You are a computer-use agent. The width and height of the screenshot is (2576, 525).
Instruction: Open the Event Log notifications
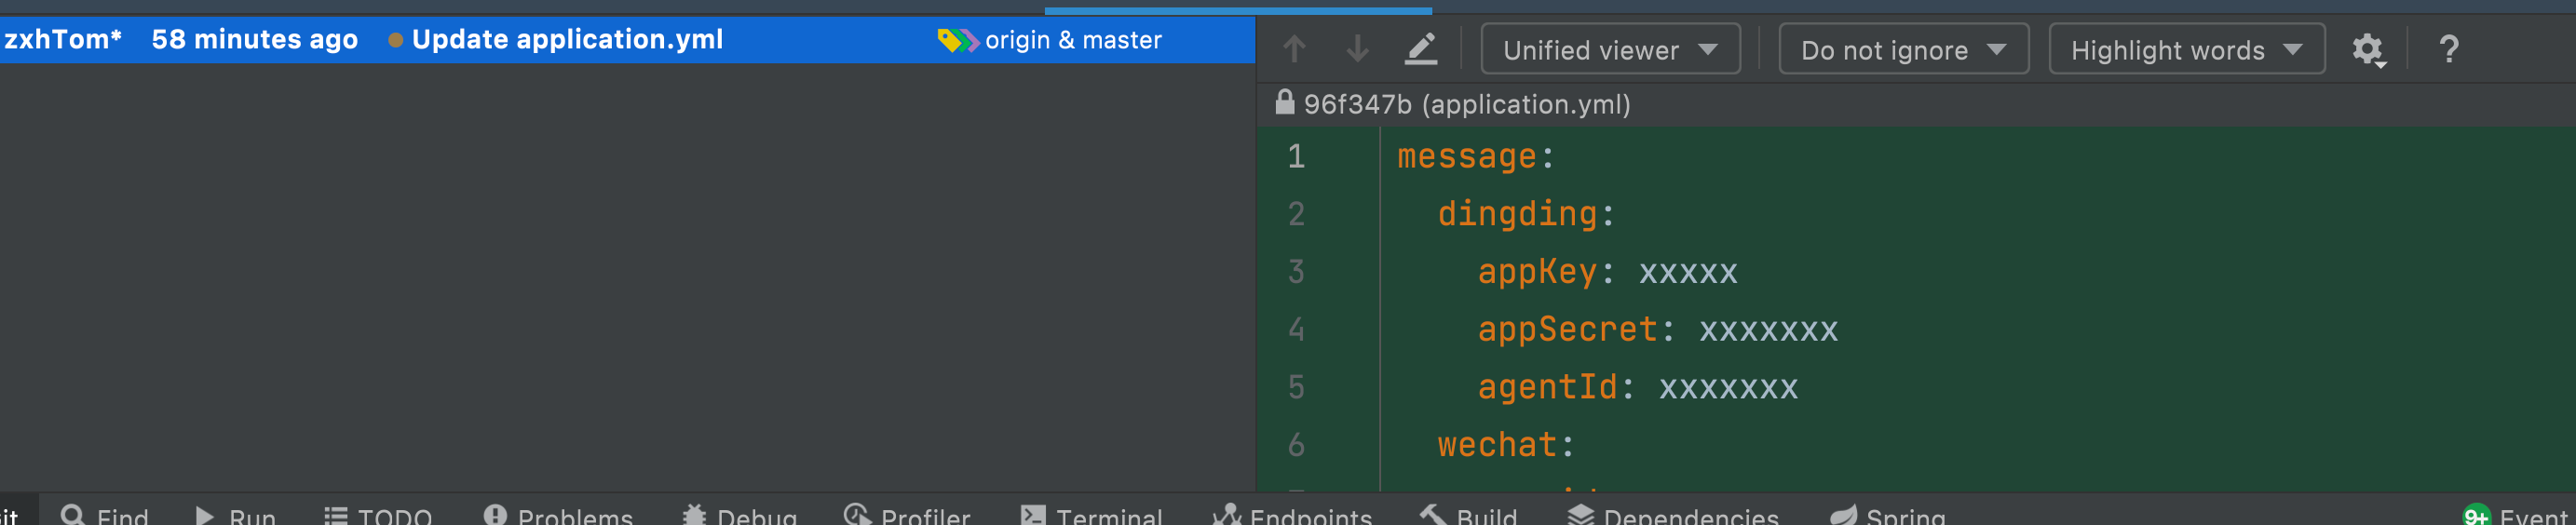(2518, 514)
